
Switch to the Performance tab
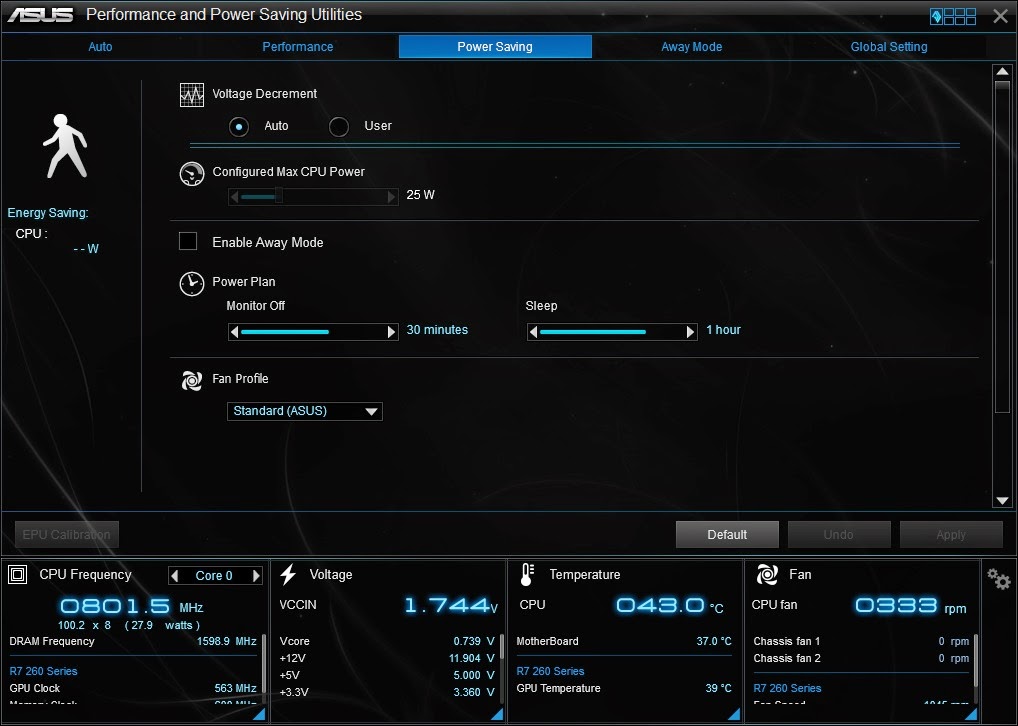point(297,47)
